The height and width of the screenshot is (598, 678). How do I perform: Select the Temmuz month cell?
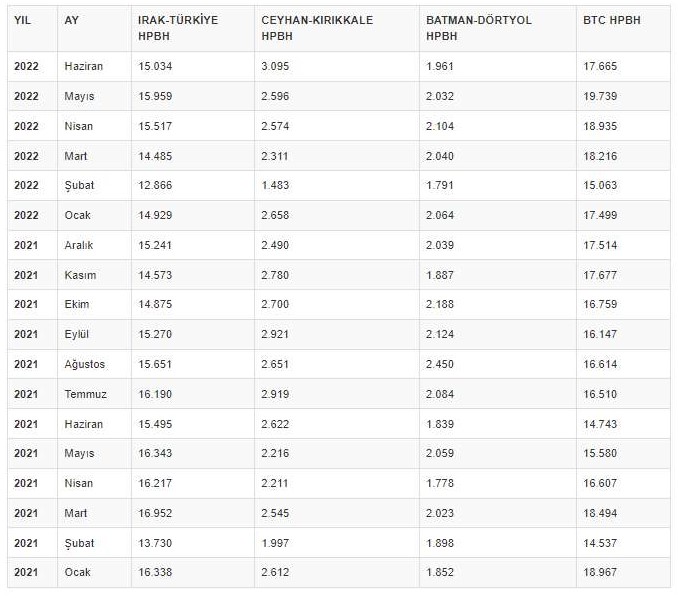85,394
